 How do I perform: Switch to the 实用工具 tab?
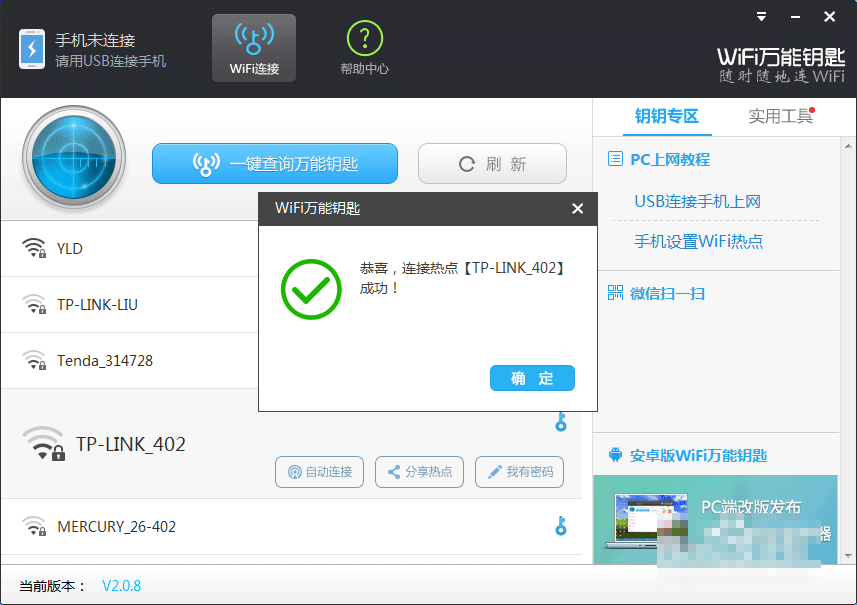(x=780, y=116)
